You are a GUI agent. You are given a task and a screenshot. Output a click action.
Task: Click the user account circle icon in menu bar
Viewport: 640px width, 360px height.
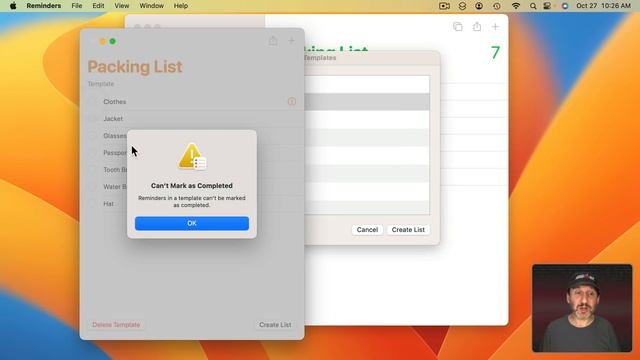479,6
